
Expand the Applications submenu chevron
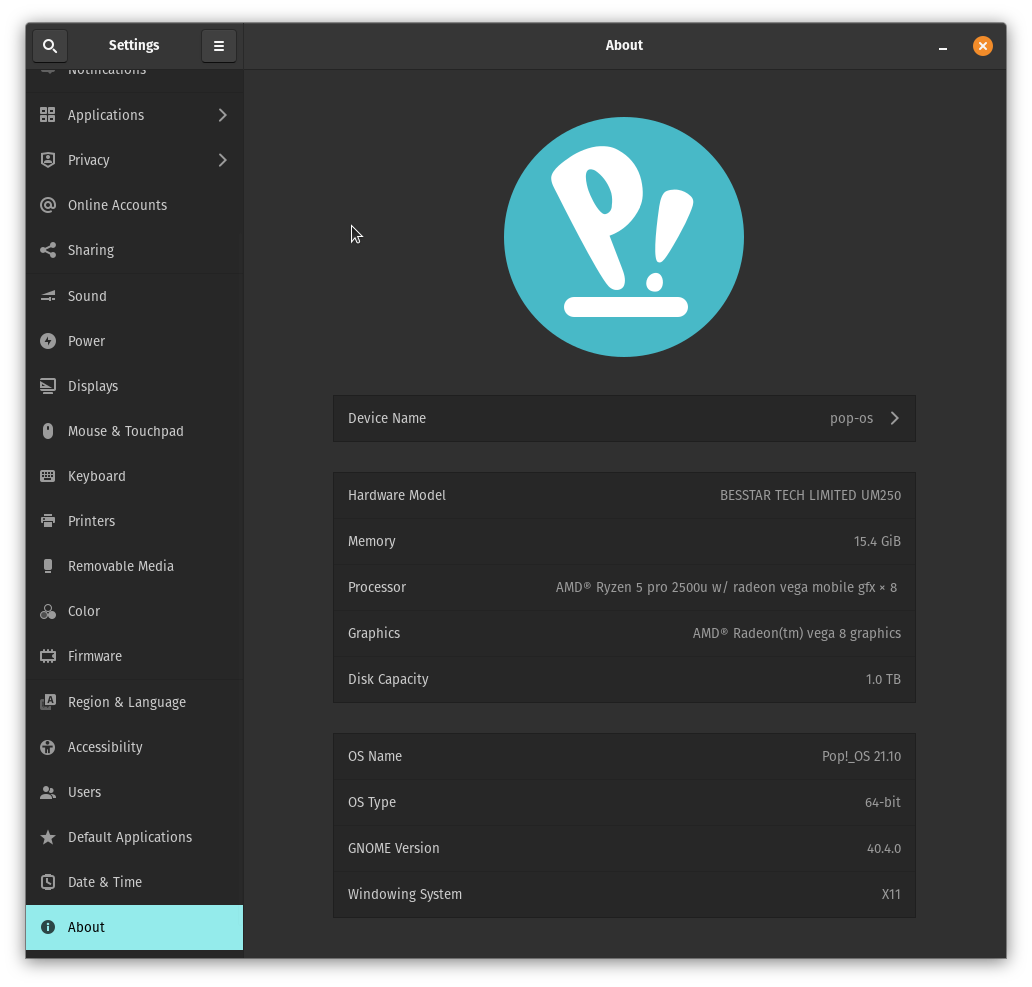coord(222,115)
